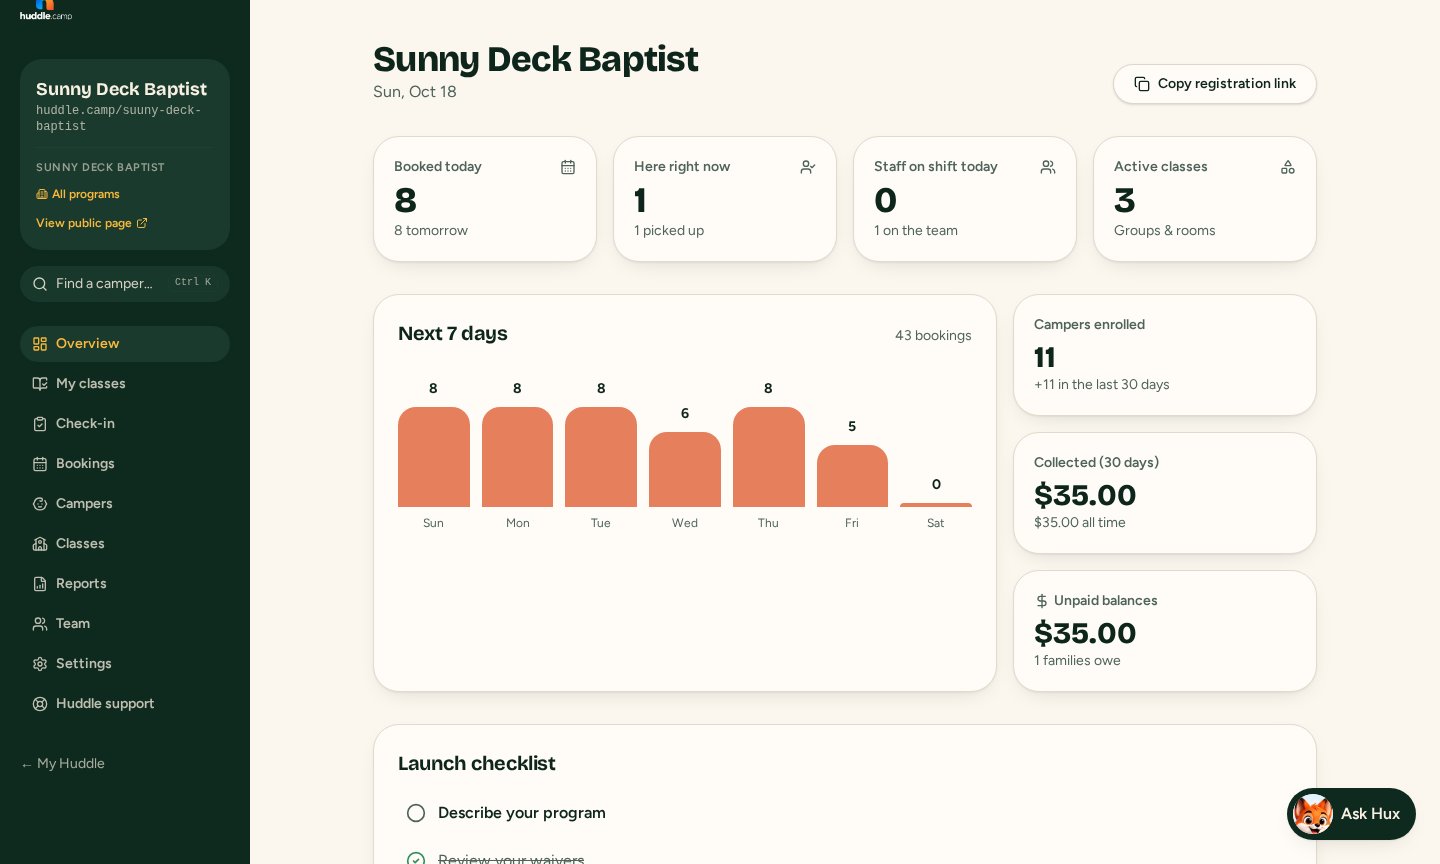Select the Friday bookings bar
Image resolution: width=1440 pixels, height=864 pixels.
(x=852, y=476)
